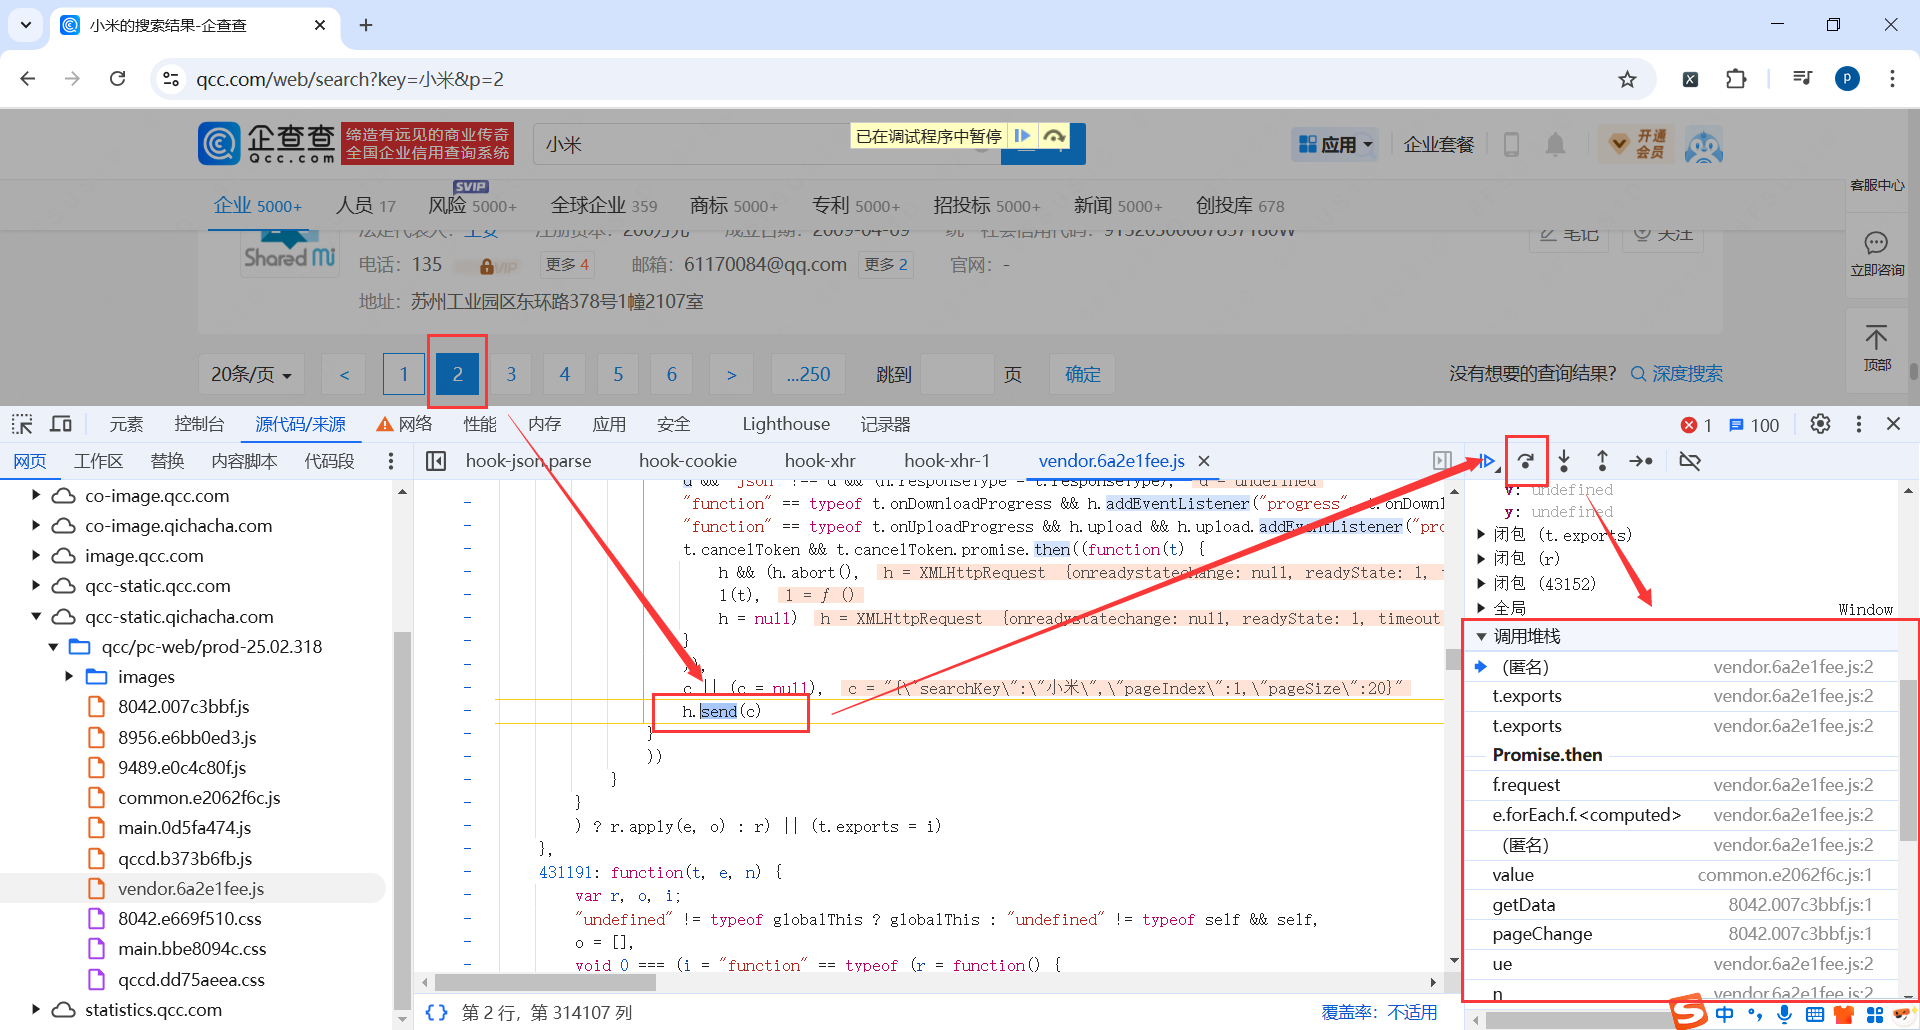Select the 工作区 workspace tab
Viewport: 1920px width, 1030px height.
pos(98,461)
